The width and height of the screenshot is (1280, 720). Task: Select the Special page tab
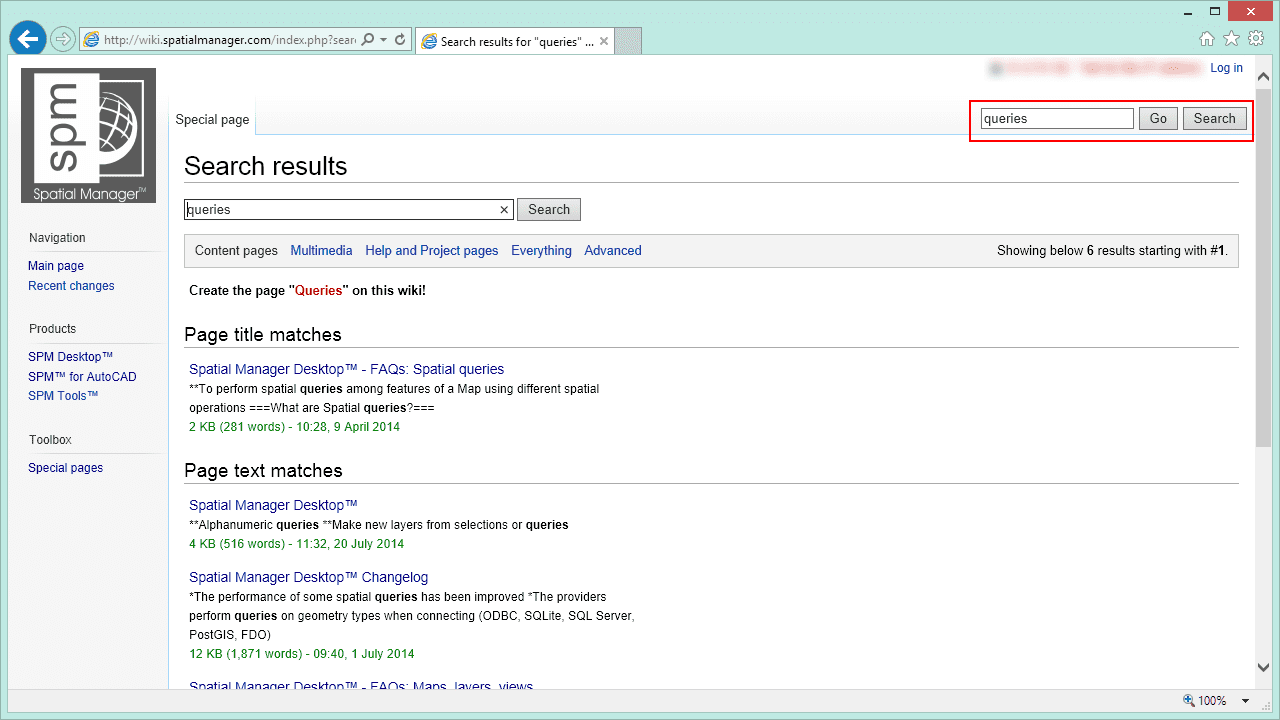212,119
